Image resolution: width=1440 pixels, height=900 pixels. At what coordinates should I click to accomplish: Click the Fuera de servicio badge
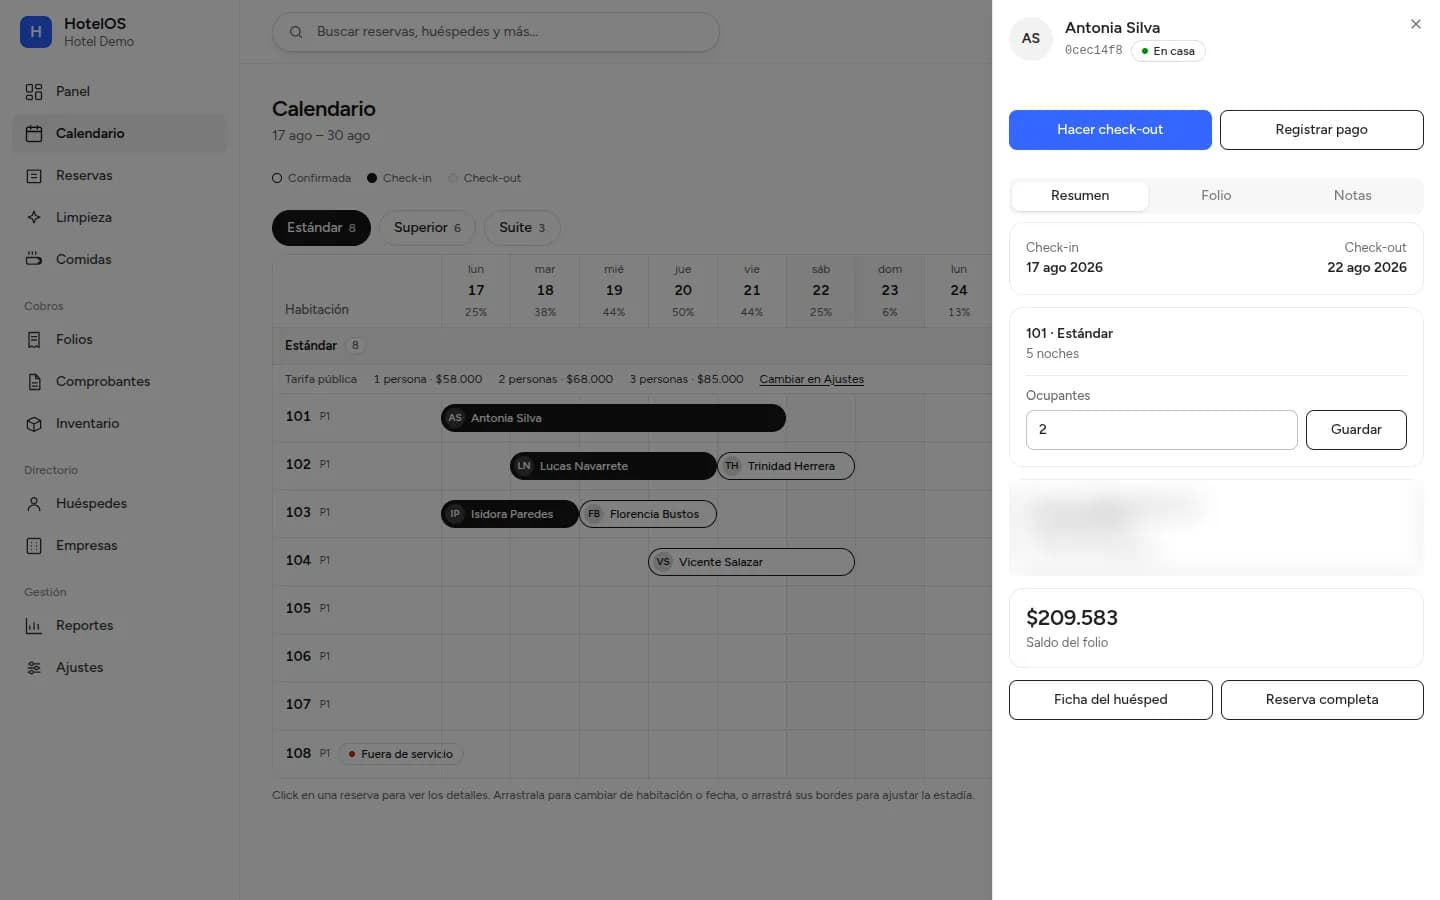(401, 754)
